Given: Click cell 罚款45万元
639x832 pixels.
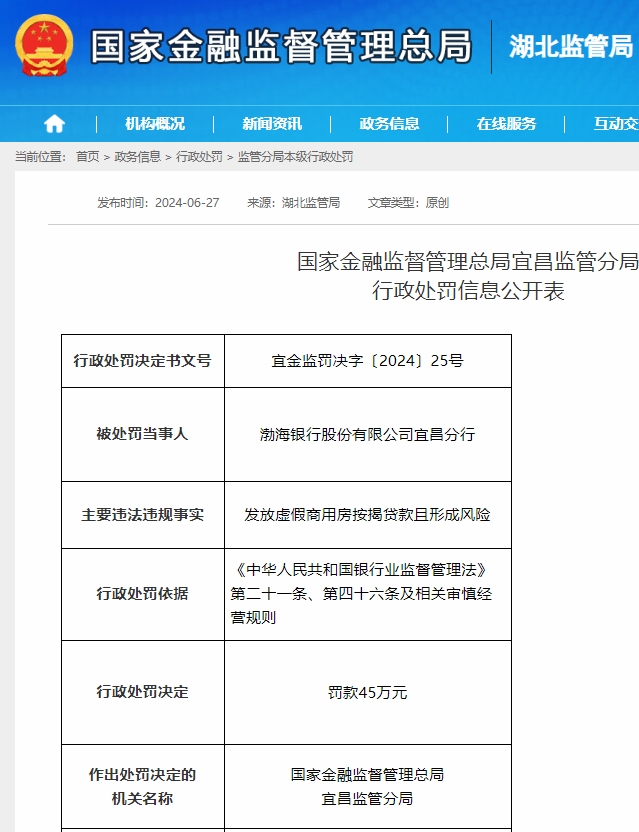Looking at the screenshot, I should 368,692.
